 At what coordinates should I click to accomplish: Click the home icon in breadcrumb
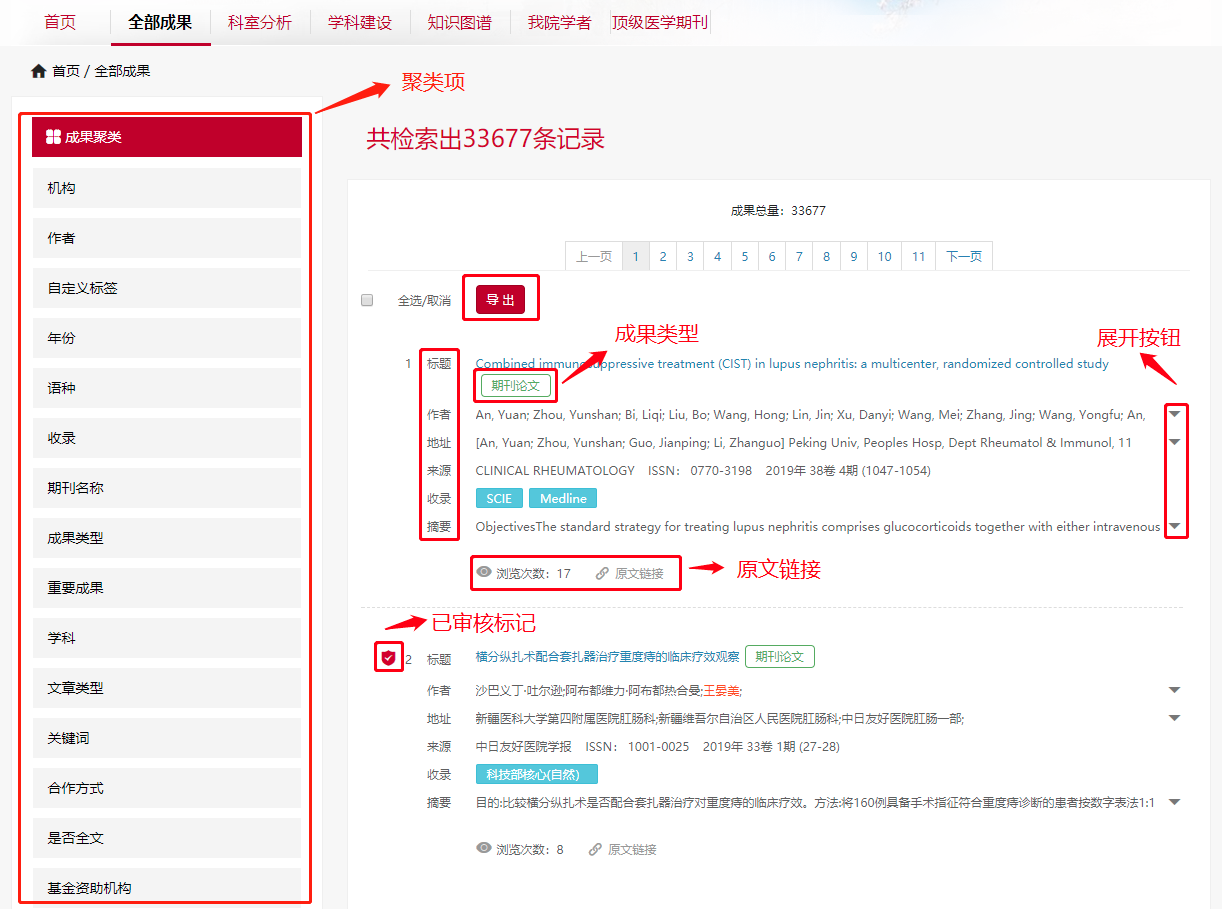click(x=39, y=71)
